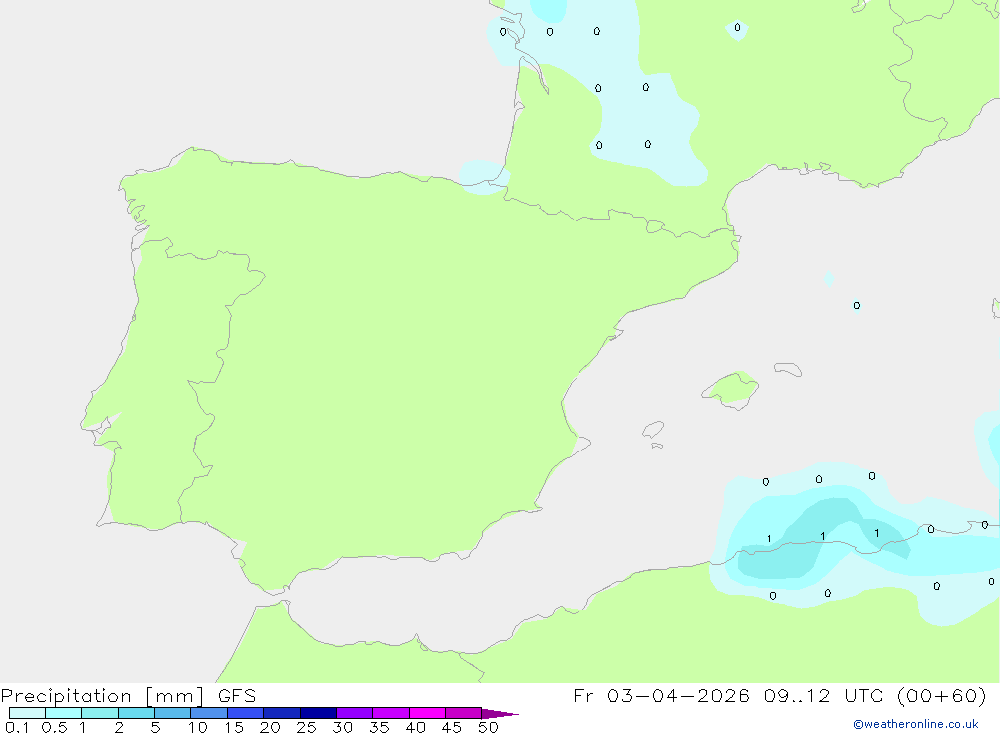Select the magenta swatch between 40 and 45
Image resolution: width=1000 pixels, height=733 pixels.
coord(427,713)
